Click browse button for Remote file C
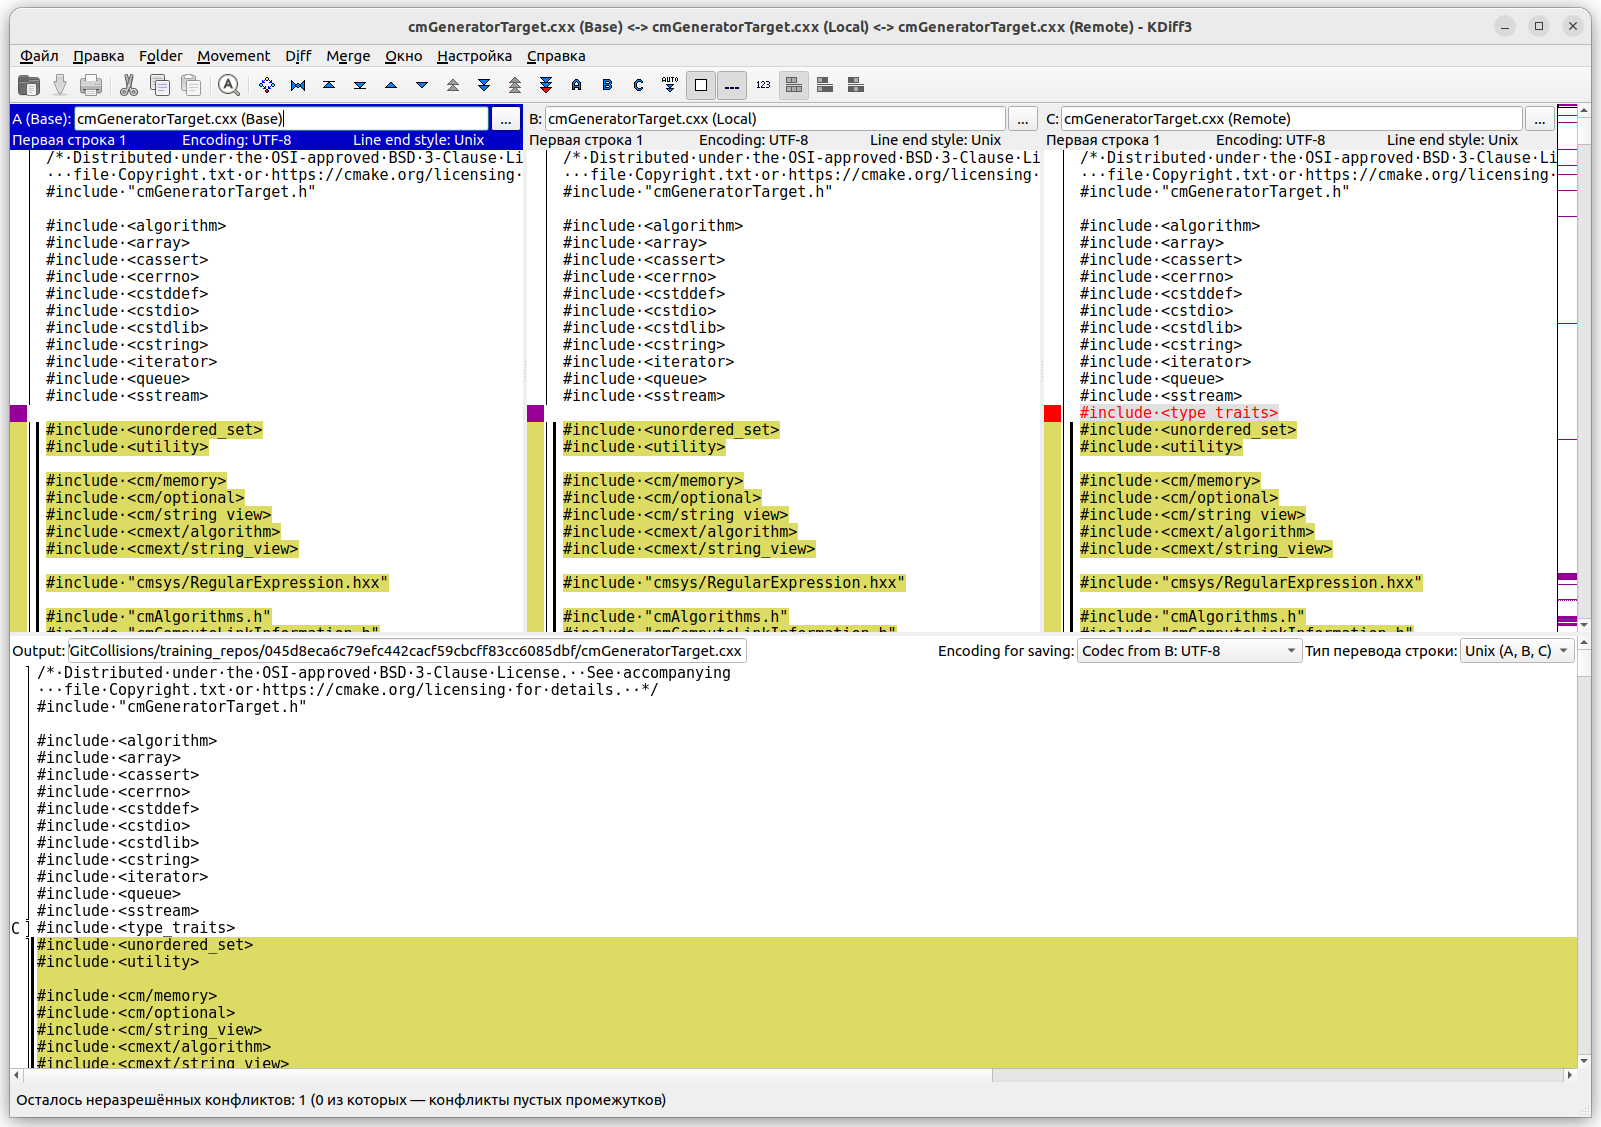This screenshot has width=1601, height=1127. [1540, 119]
